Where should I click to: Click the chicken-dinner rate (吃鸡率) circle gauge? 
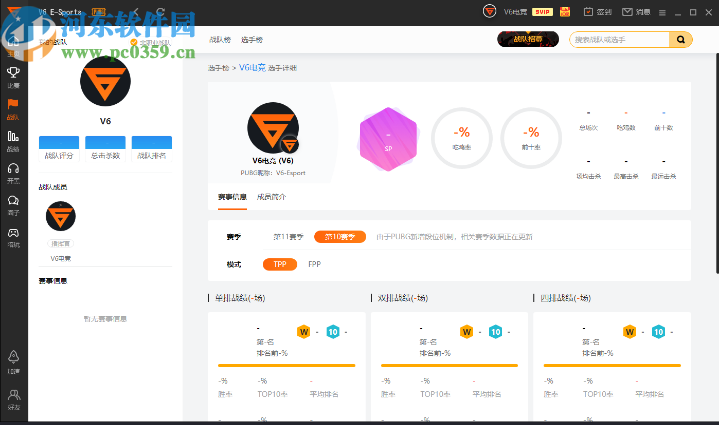pyautogui.click(x=462, y=138)
